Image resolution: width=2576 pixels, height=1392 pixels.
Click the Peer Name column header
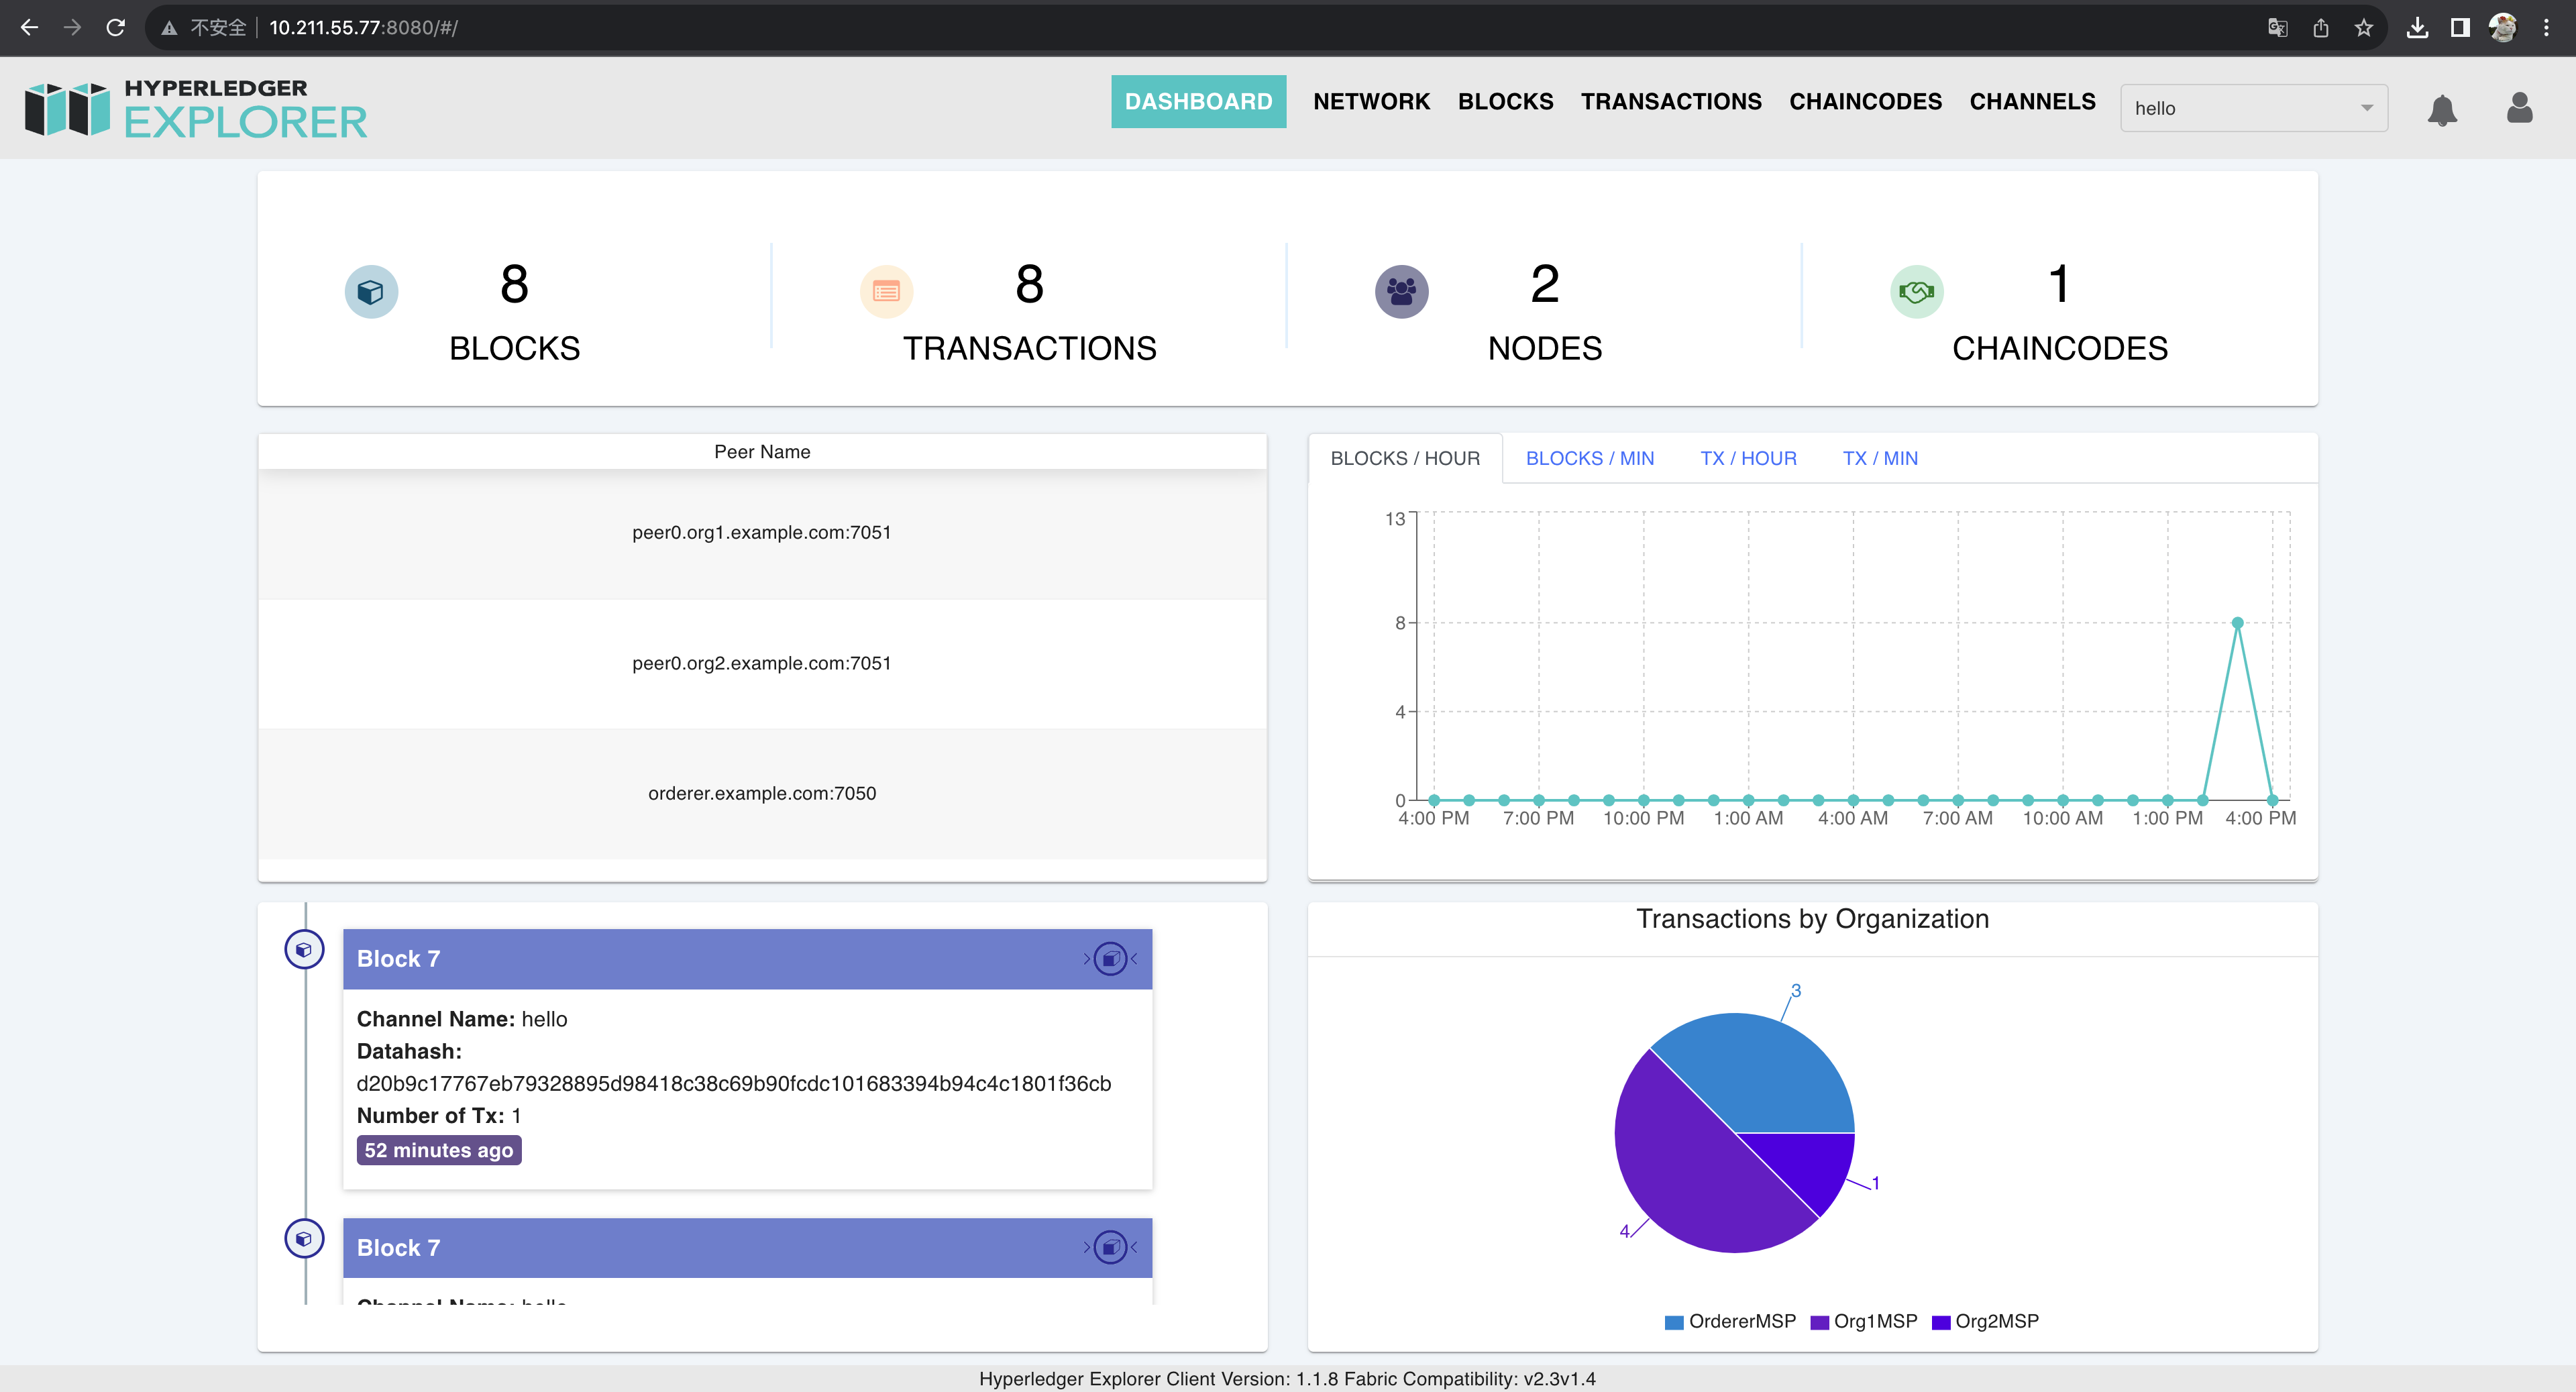(762, 452)
